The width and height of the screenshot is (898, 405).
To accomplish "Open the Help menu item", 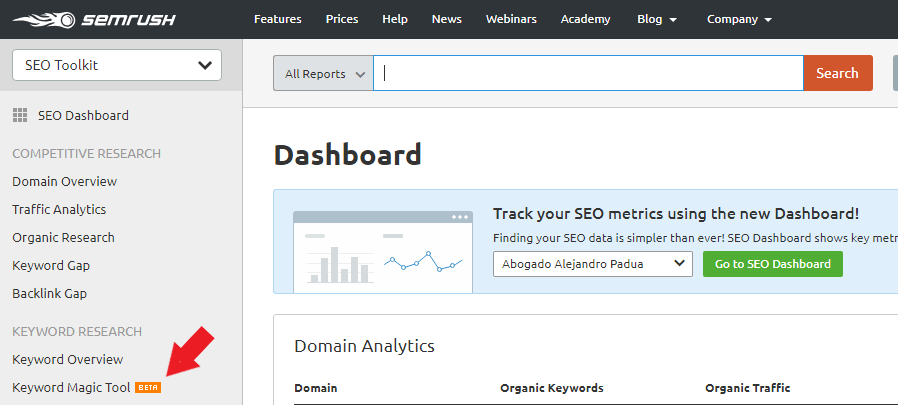I will coord(395,19).
